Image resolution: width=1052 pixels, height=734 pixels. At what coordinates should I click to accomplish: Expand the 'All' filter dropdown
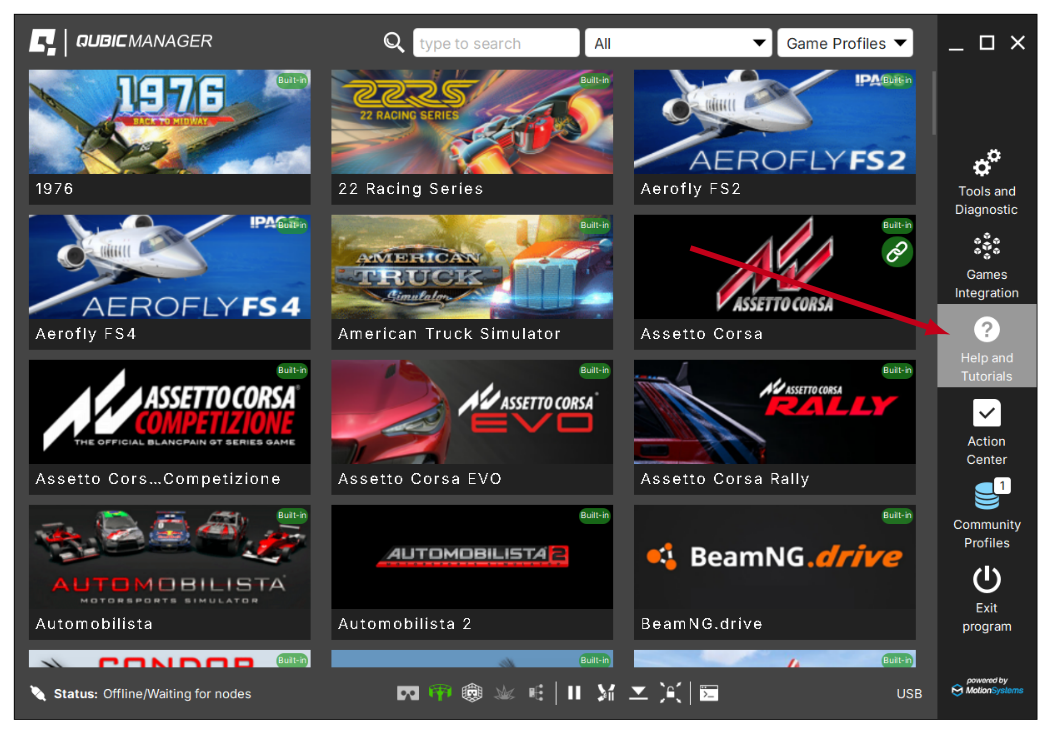click(x=677, y=43)
